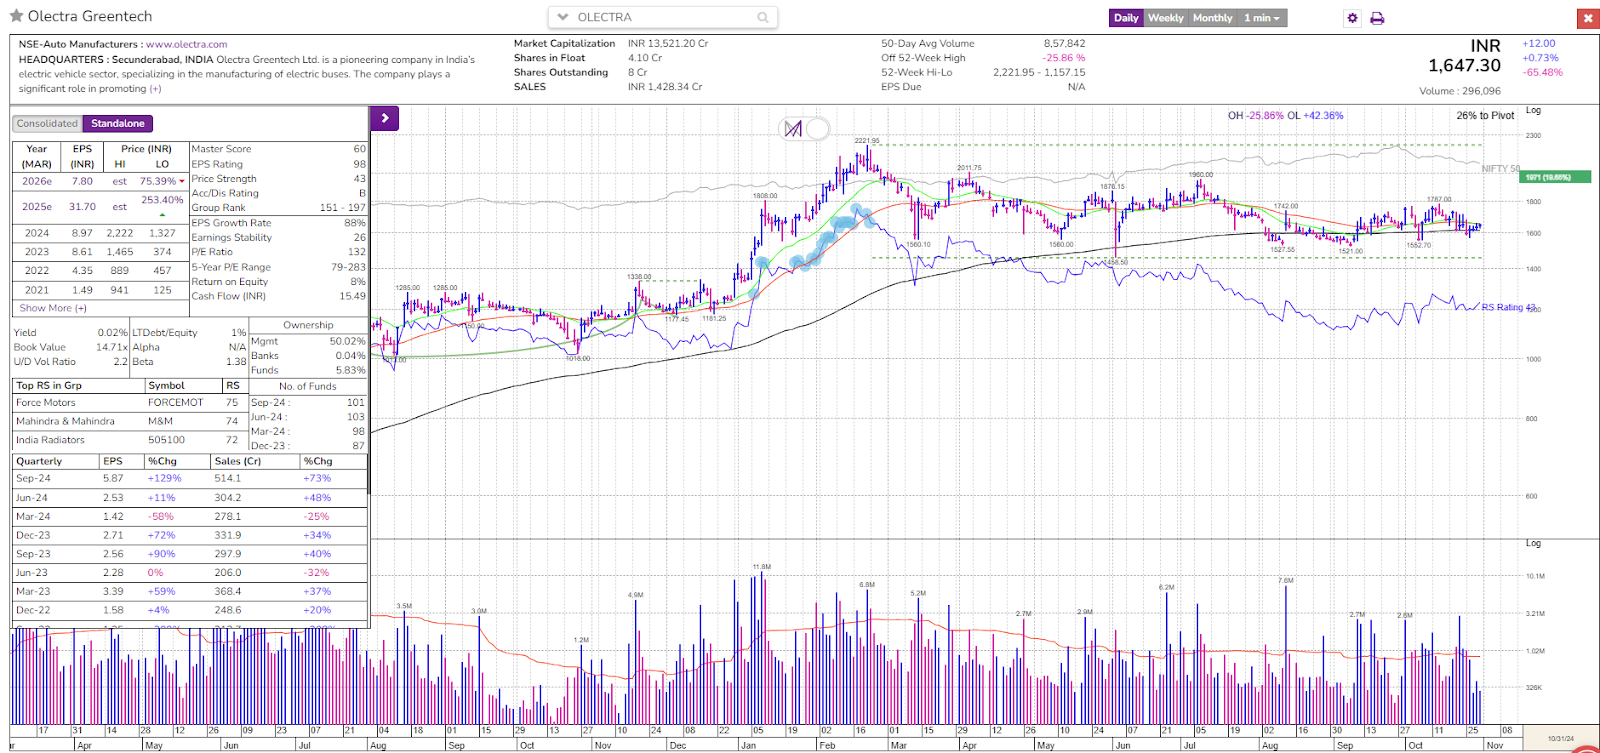
Task: Click Mahindra & Mahindra in Top RS group
Action: click(65, 422)
